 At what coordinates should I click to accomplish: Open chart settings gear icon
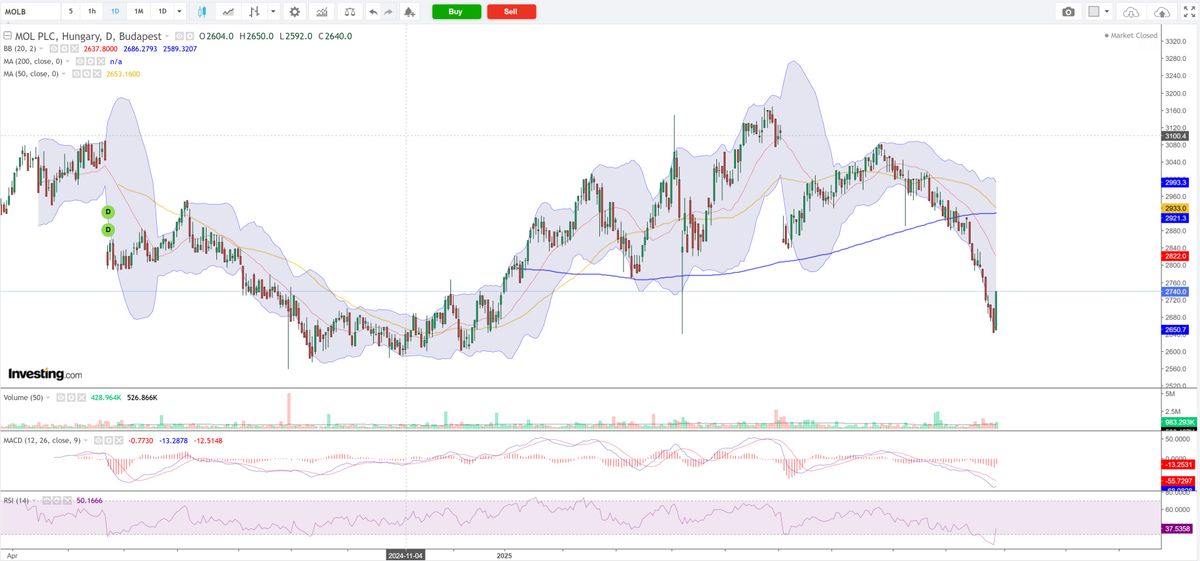[x=294, y=11]
